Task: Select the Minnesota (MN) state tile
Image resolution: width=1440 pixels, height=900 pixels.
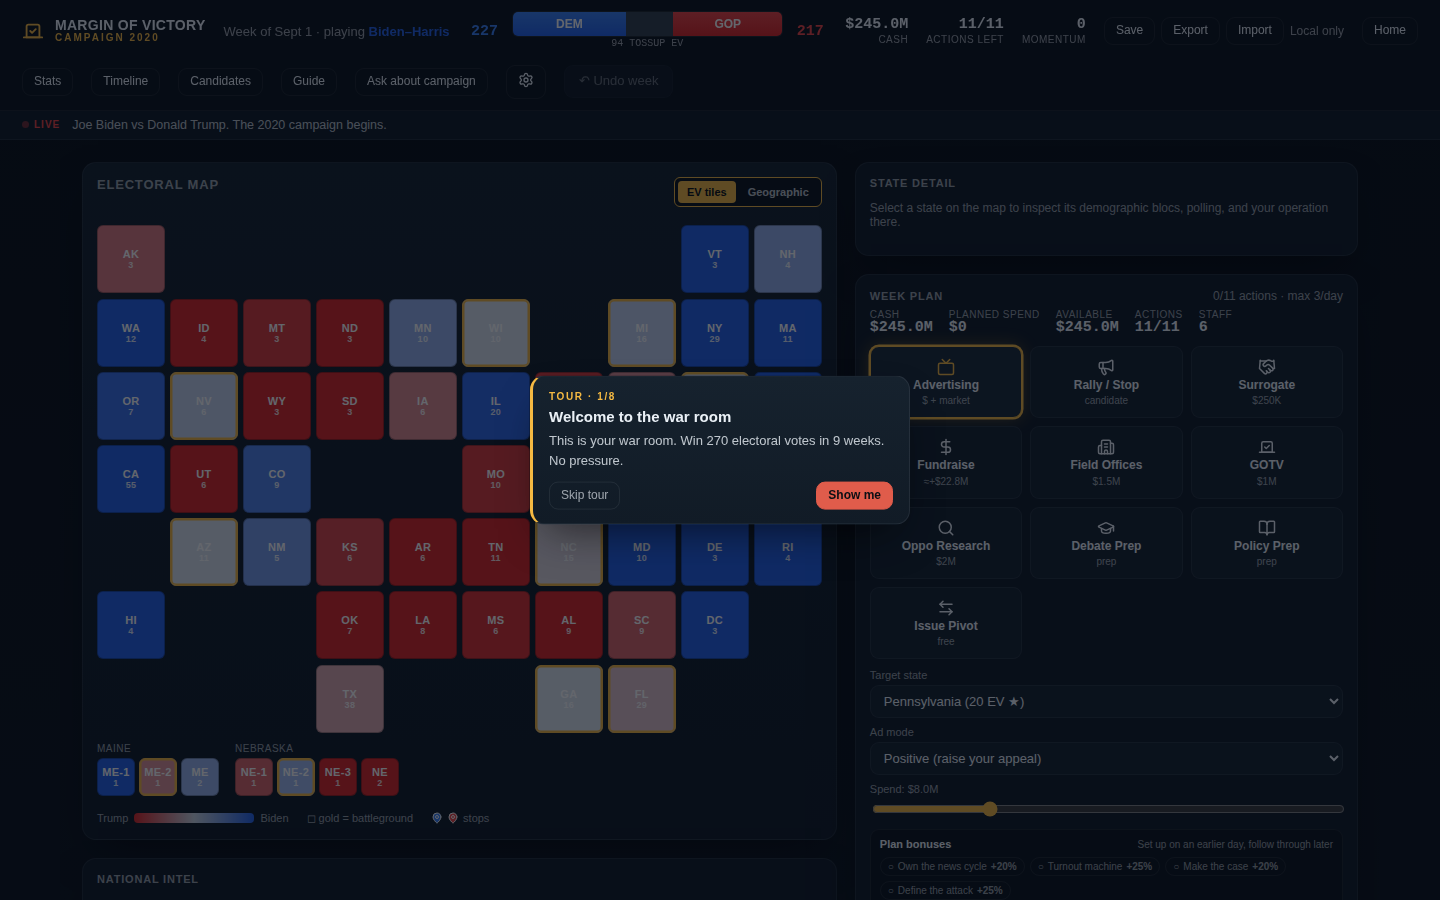Action: [423, 333]
